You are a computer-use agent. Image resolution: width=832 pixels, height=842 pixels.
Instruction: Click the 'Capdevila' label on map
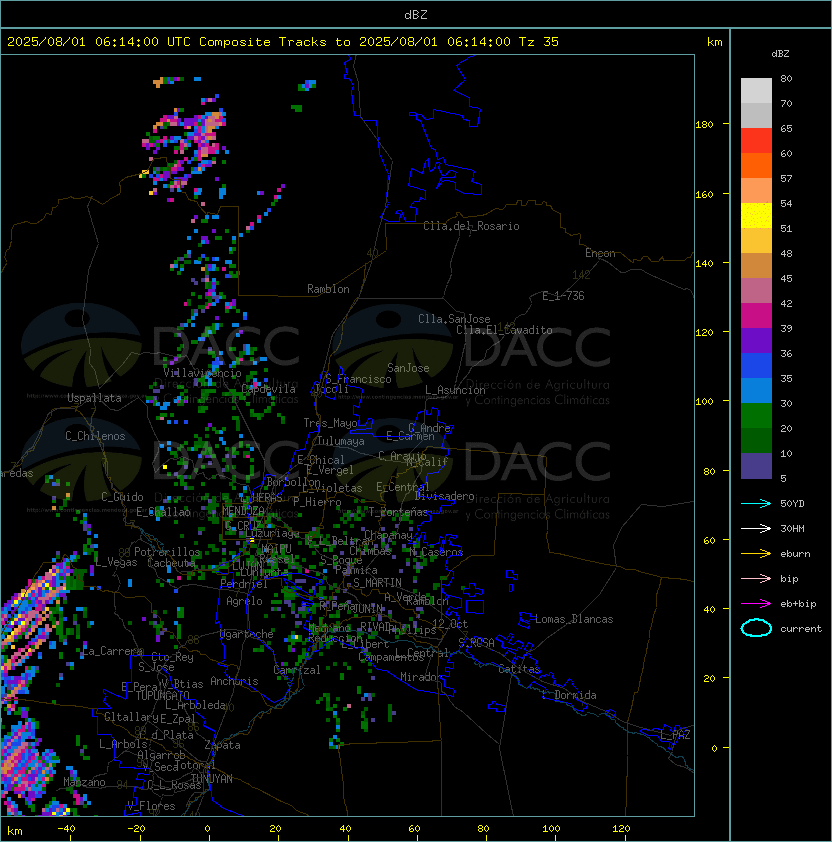pos(269,389)
